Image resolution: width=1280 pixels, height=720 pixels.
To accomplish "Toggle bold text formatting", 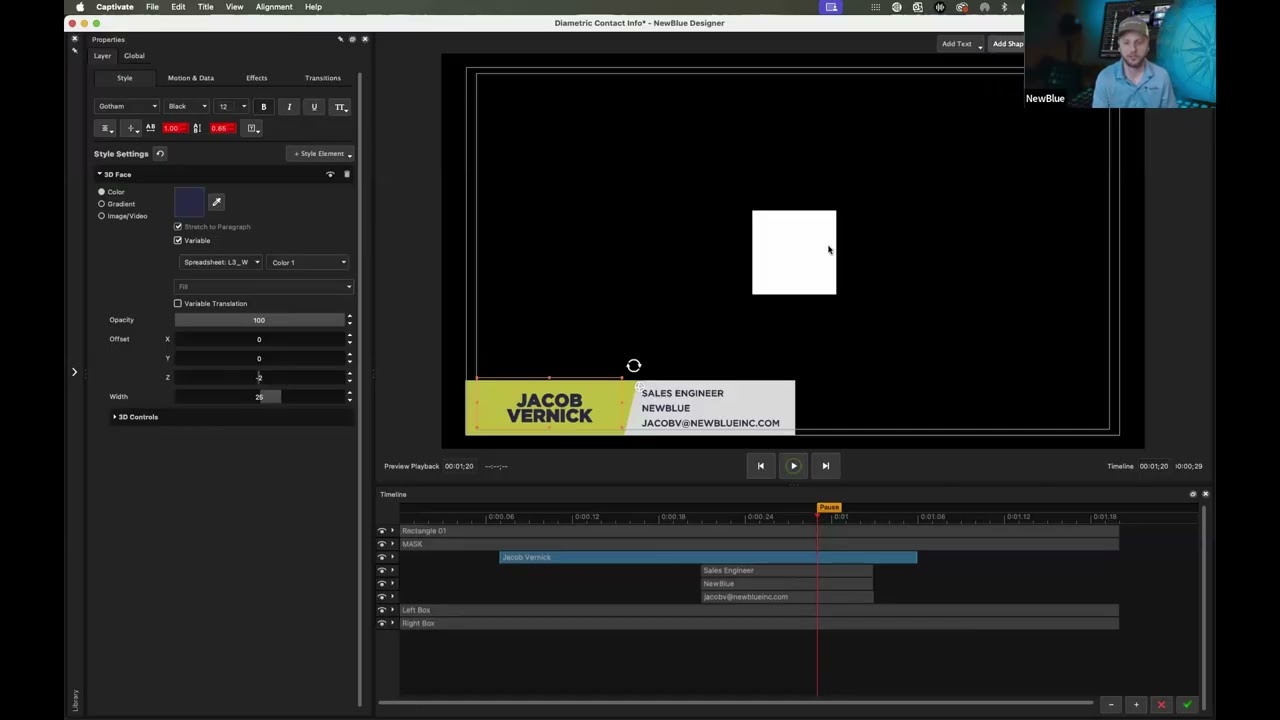I will (x=264, y=107).
